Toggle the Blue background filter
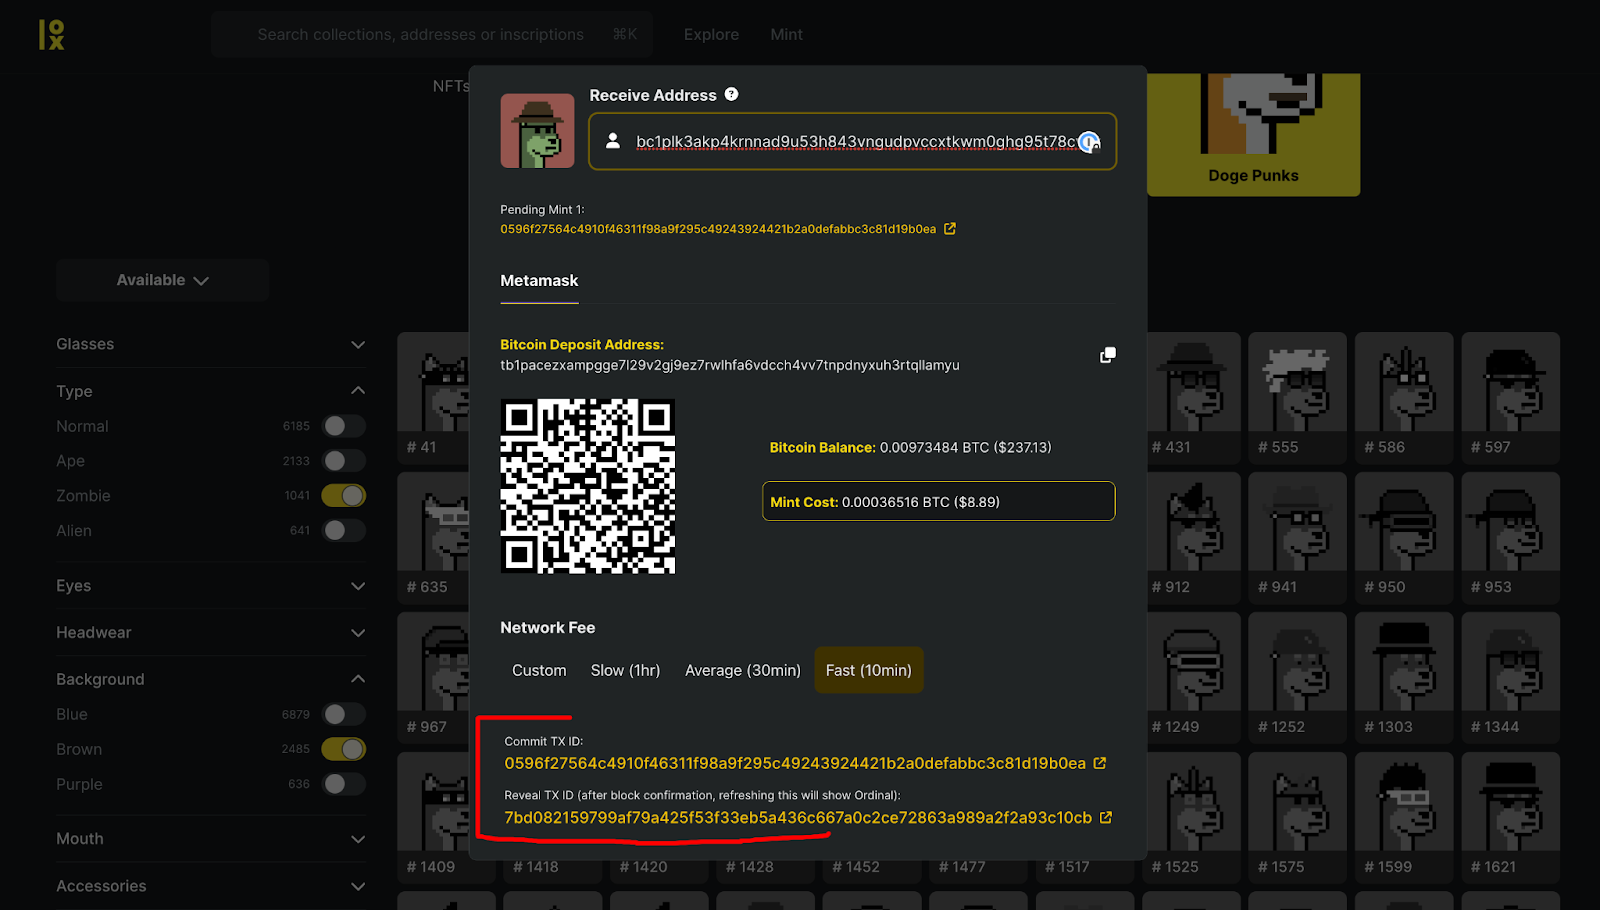The image size is (1600, 910). (x=344, y=714)
